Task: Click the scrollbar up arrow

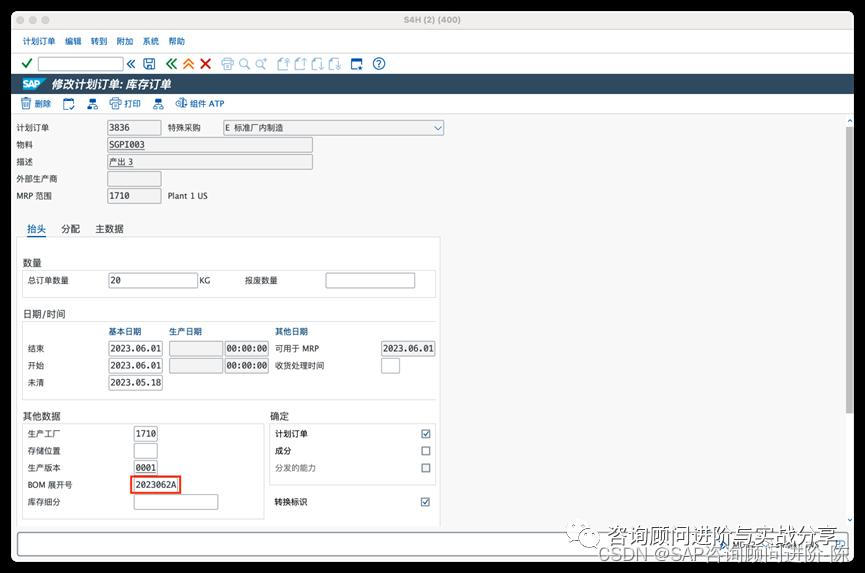Action: pyautogui.click(x=850, y=121)
